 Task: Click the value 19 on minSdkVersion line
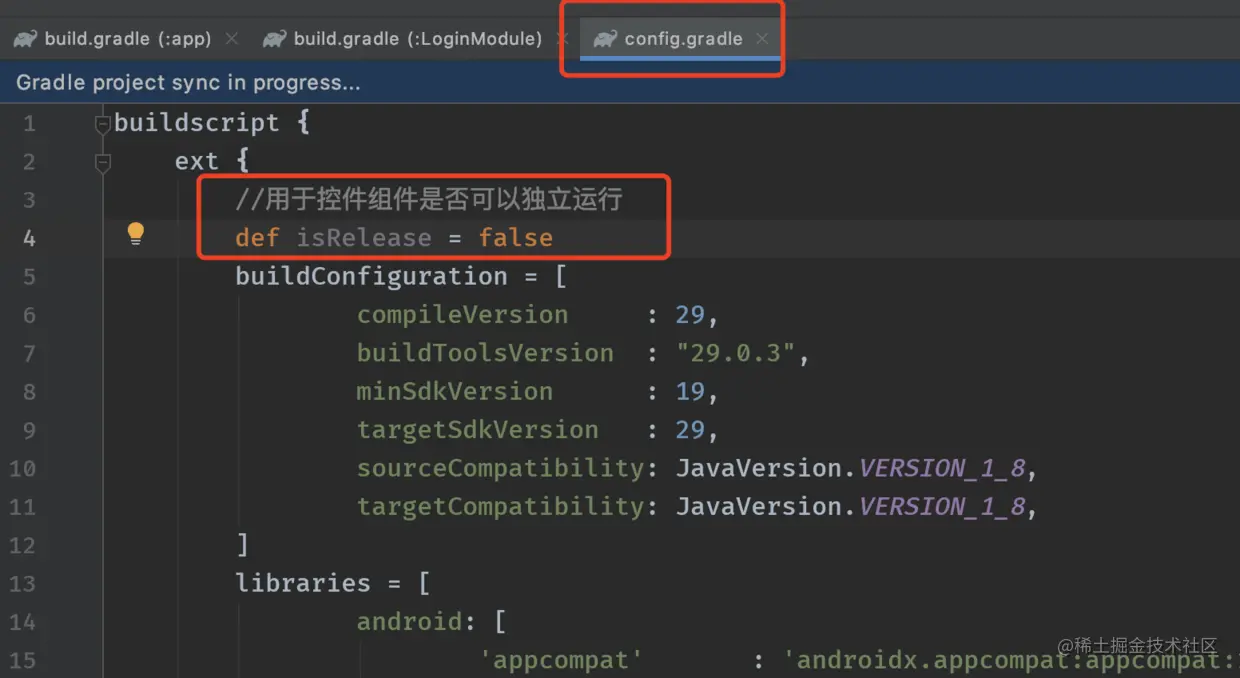point(691,391)
